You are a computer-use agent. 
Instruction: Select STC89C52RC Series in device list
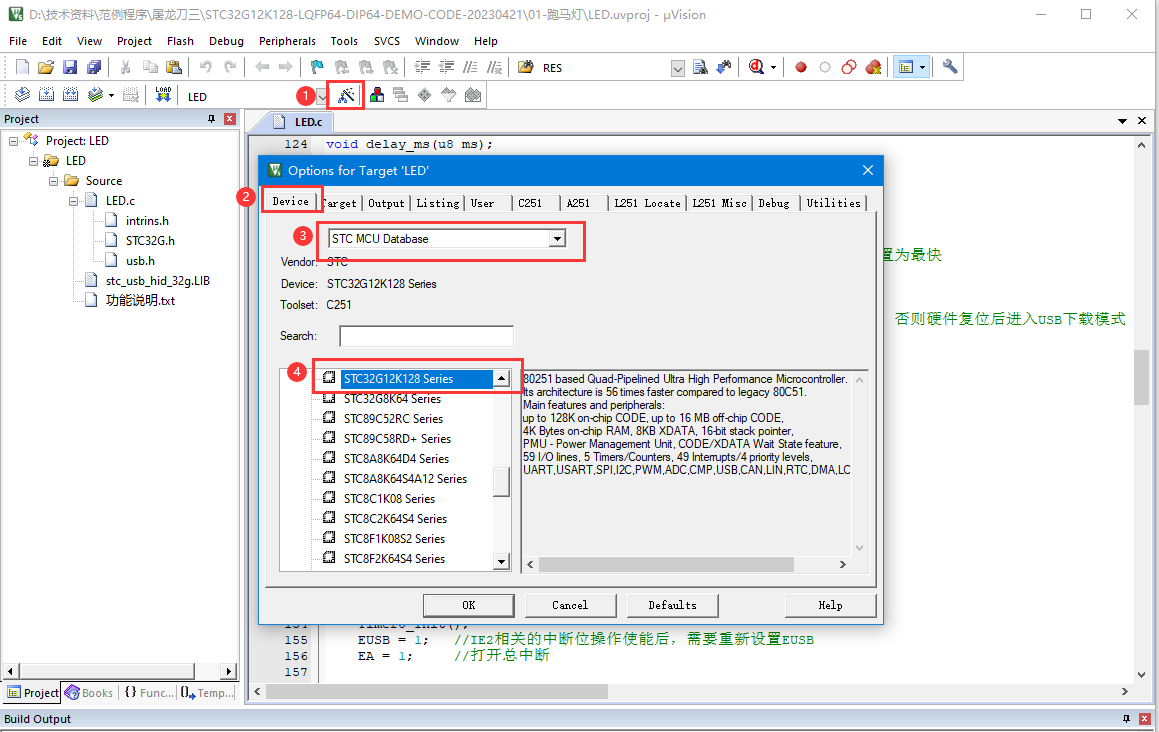tap(393, 419)
